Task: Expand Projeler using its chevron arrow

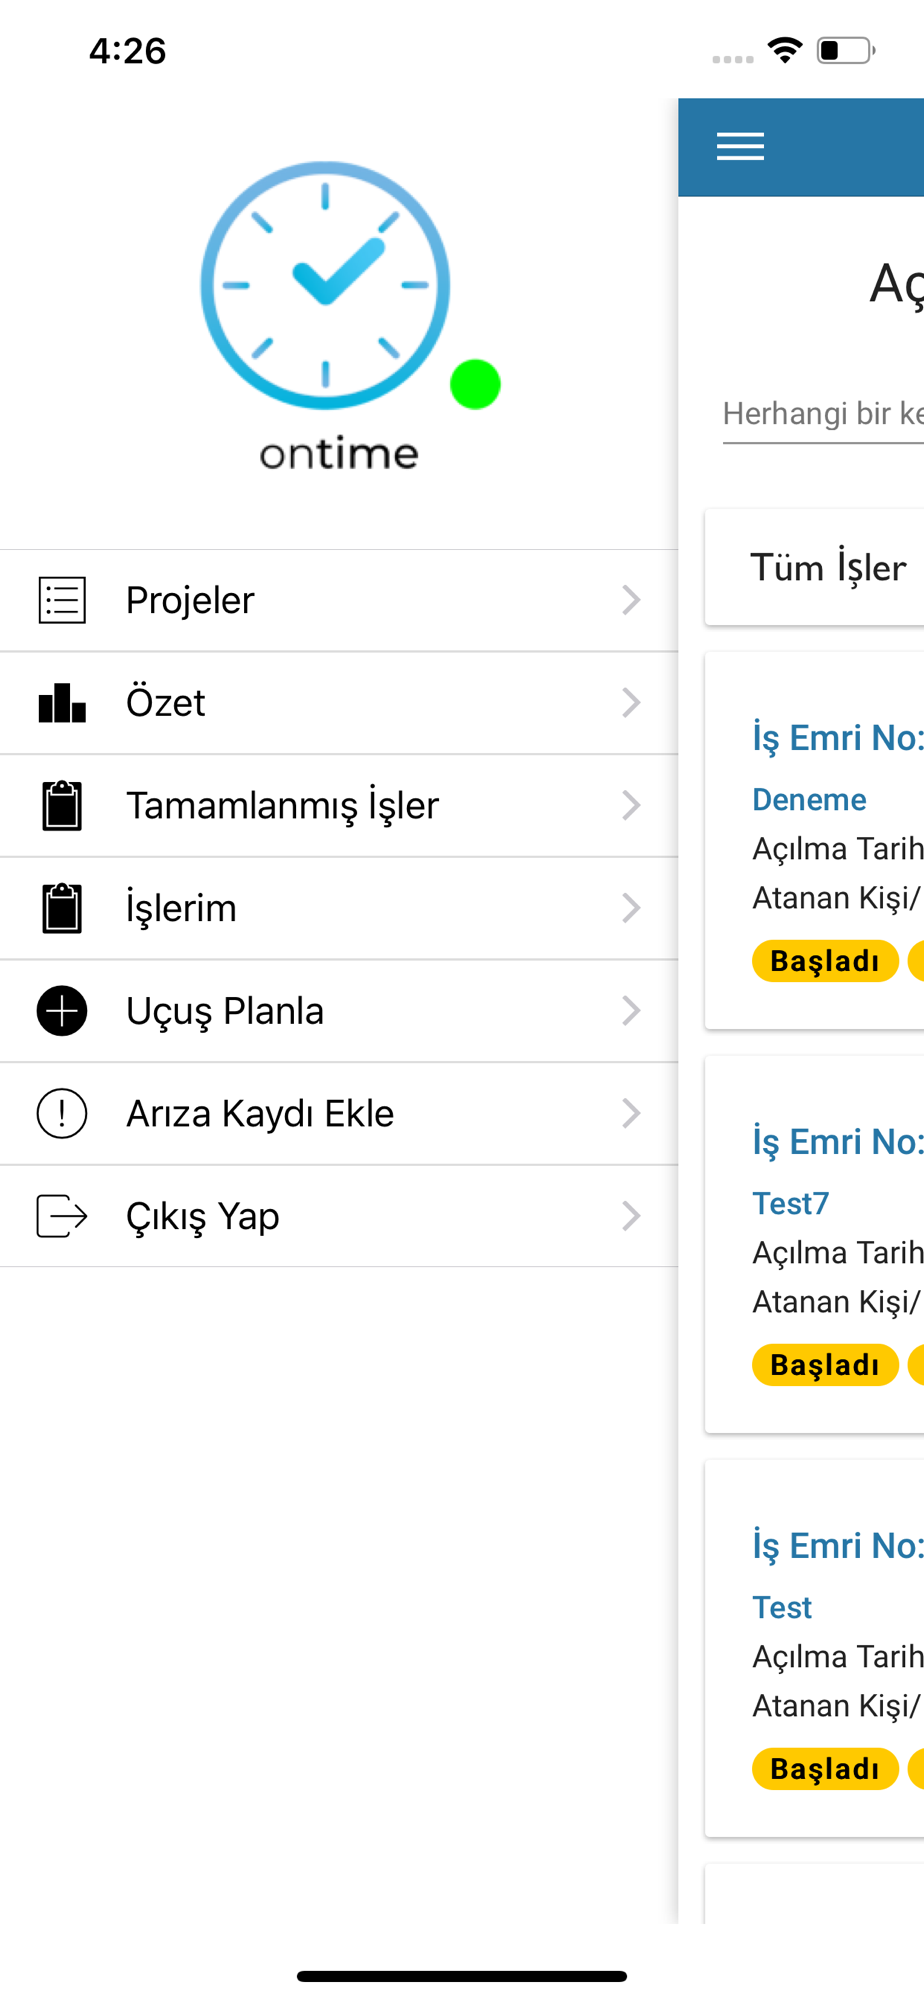Action: [630, 600]
